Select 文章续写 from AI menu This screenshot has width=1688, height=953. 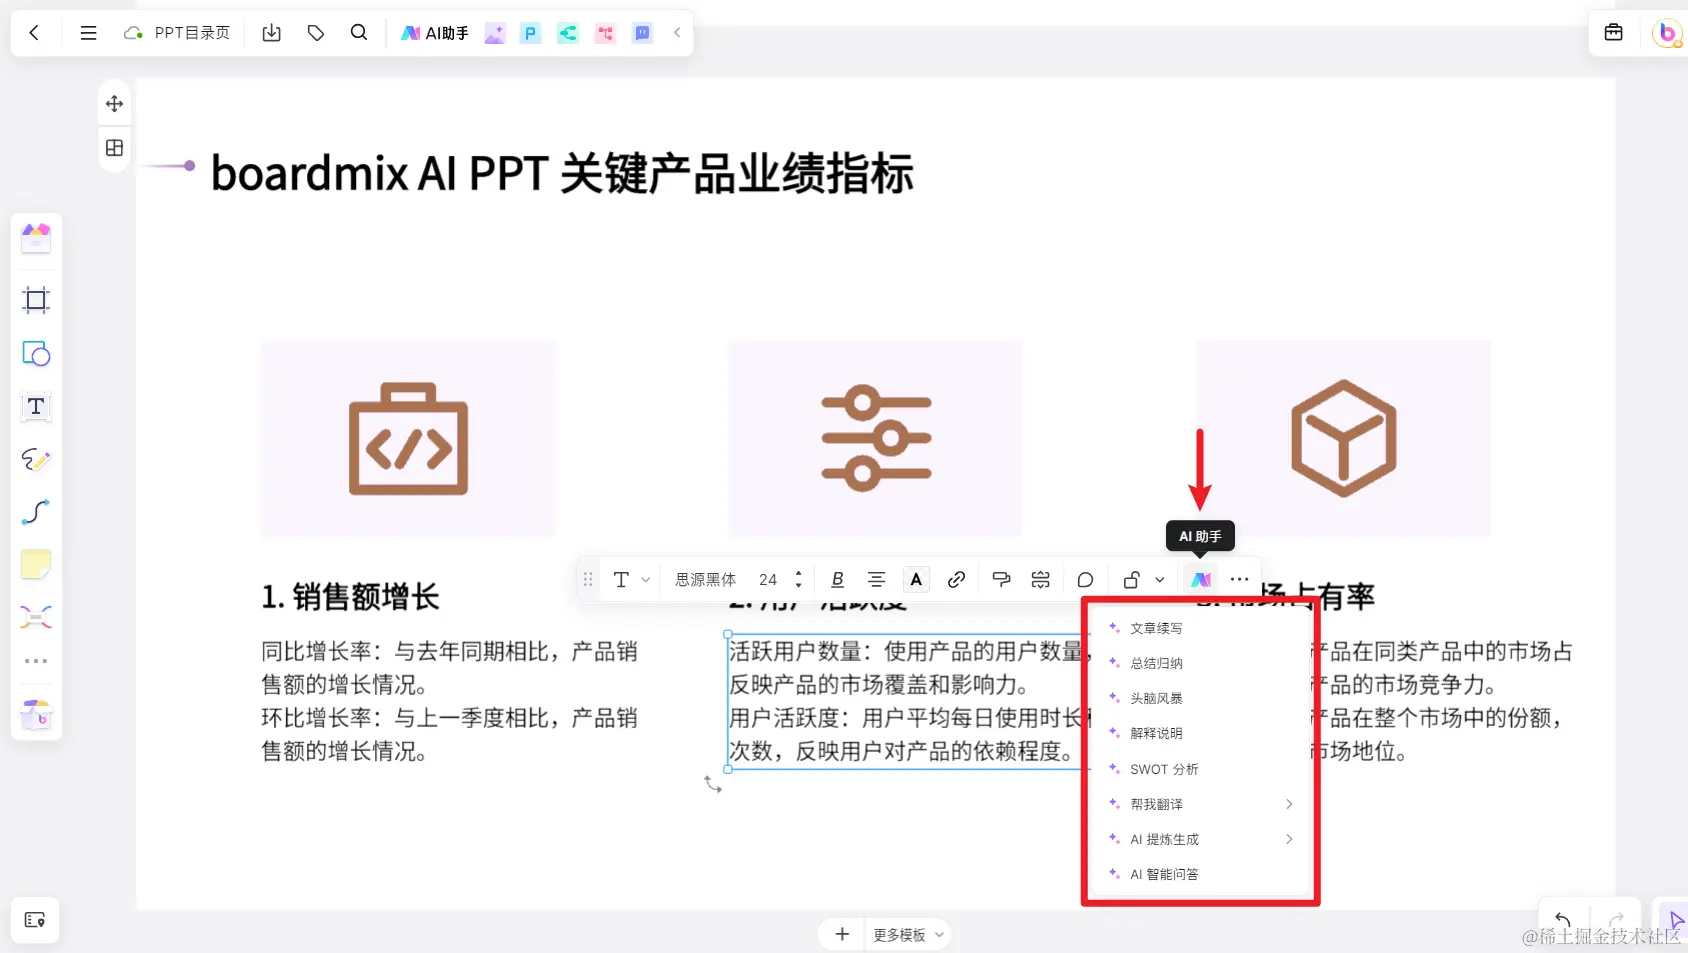[1200, 628]
